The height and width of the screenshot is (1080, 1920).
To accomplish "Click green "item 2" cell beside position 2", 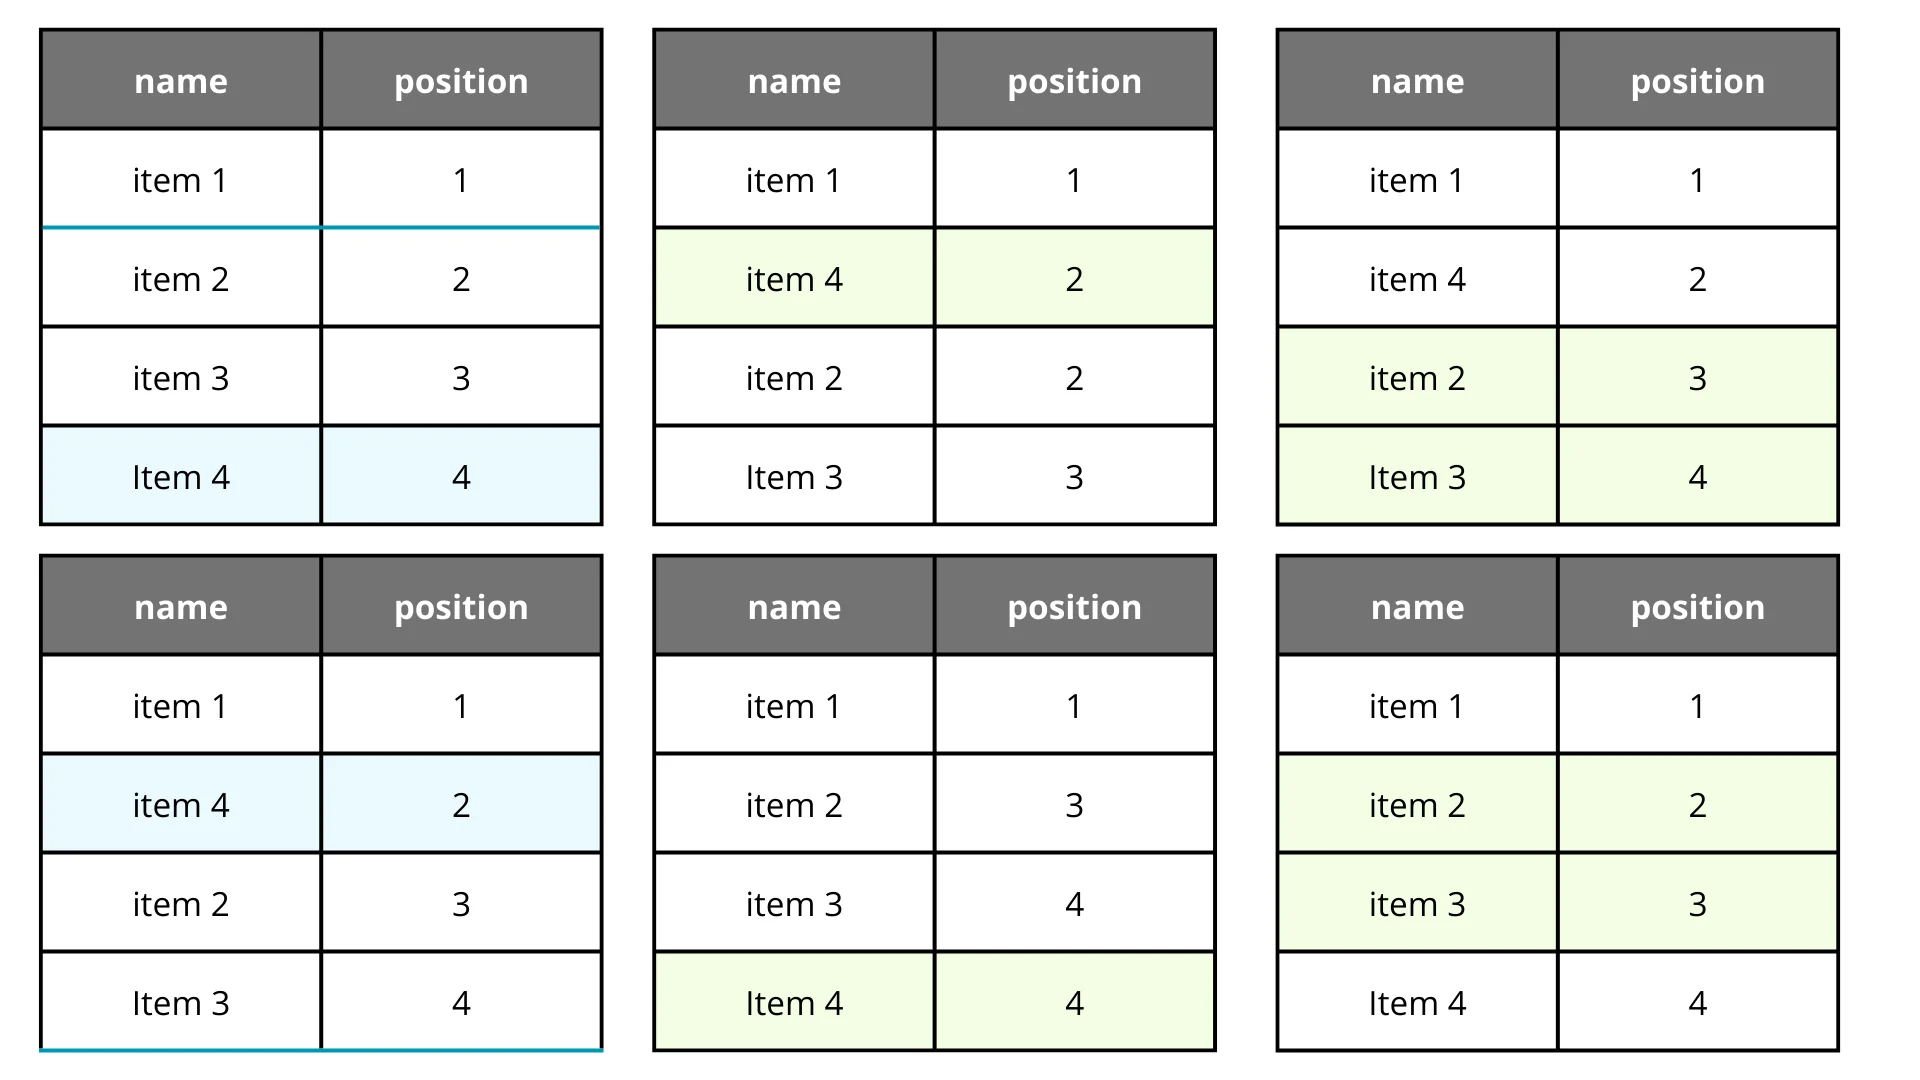I will pyautogui.click(x=1417, y=805).
